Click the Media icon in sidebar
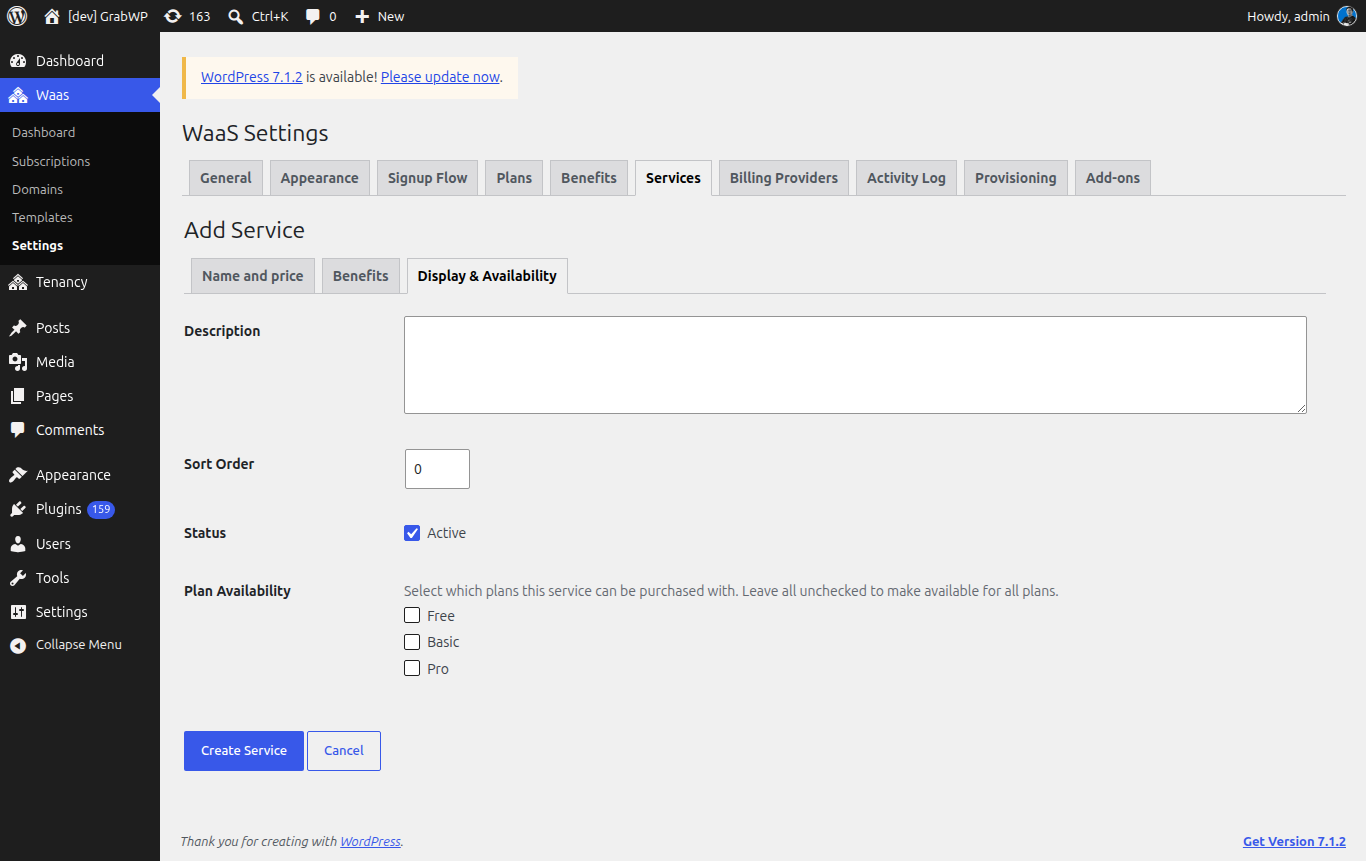 coord(18,362)
